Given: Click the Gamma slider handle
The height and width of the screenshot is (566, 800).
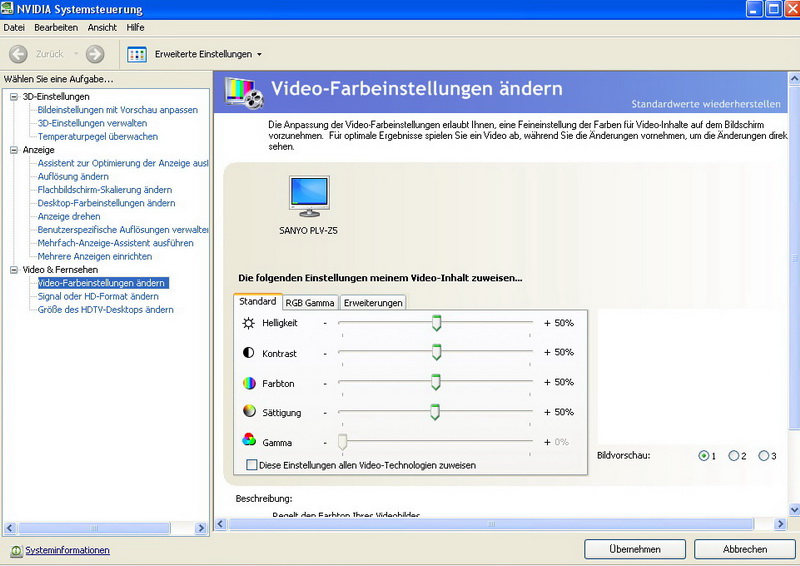Looking at the screenshot, I should click(x=343, y=441).
